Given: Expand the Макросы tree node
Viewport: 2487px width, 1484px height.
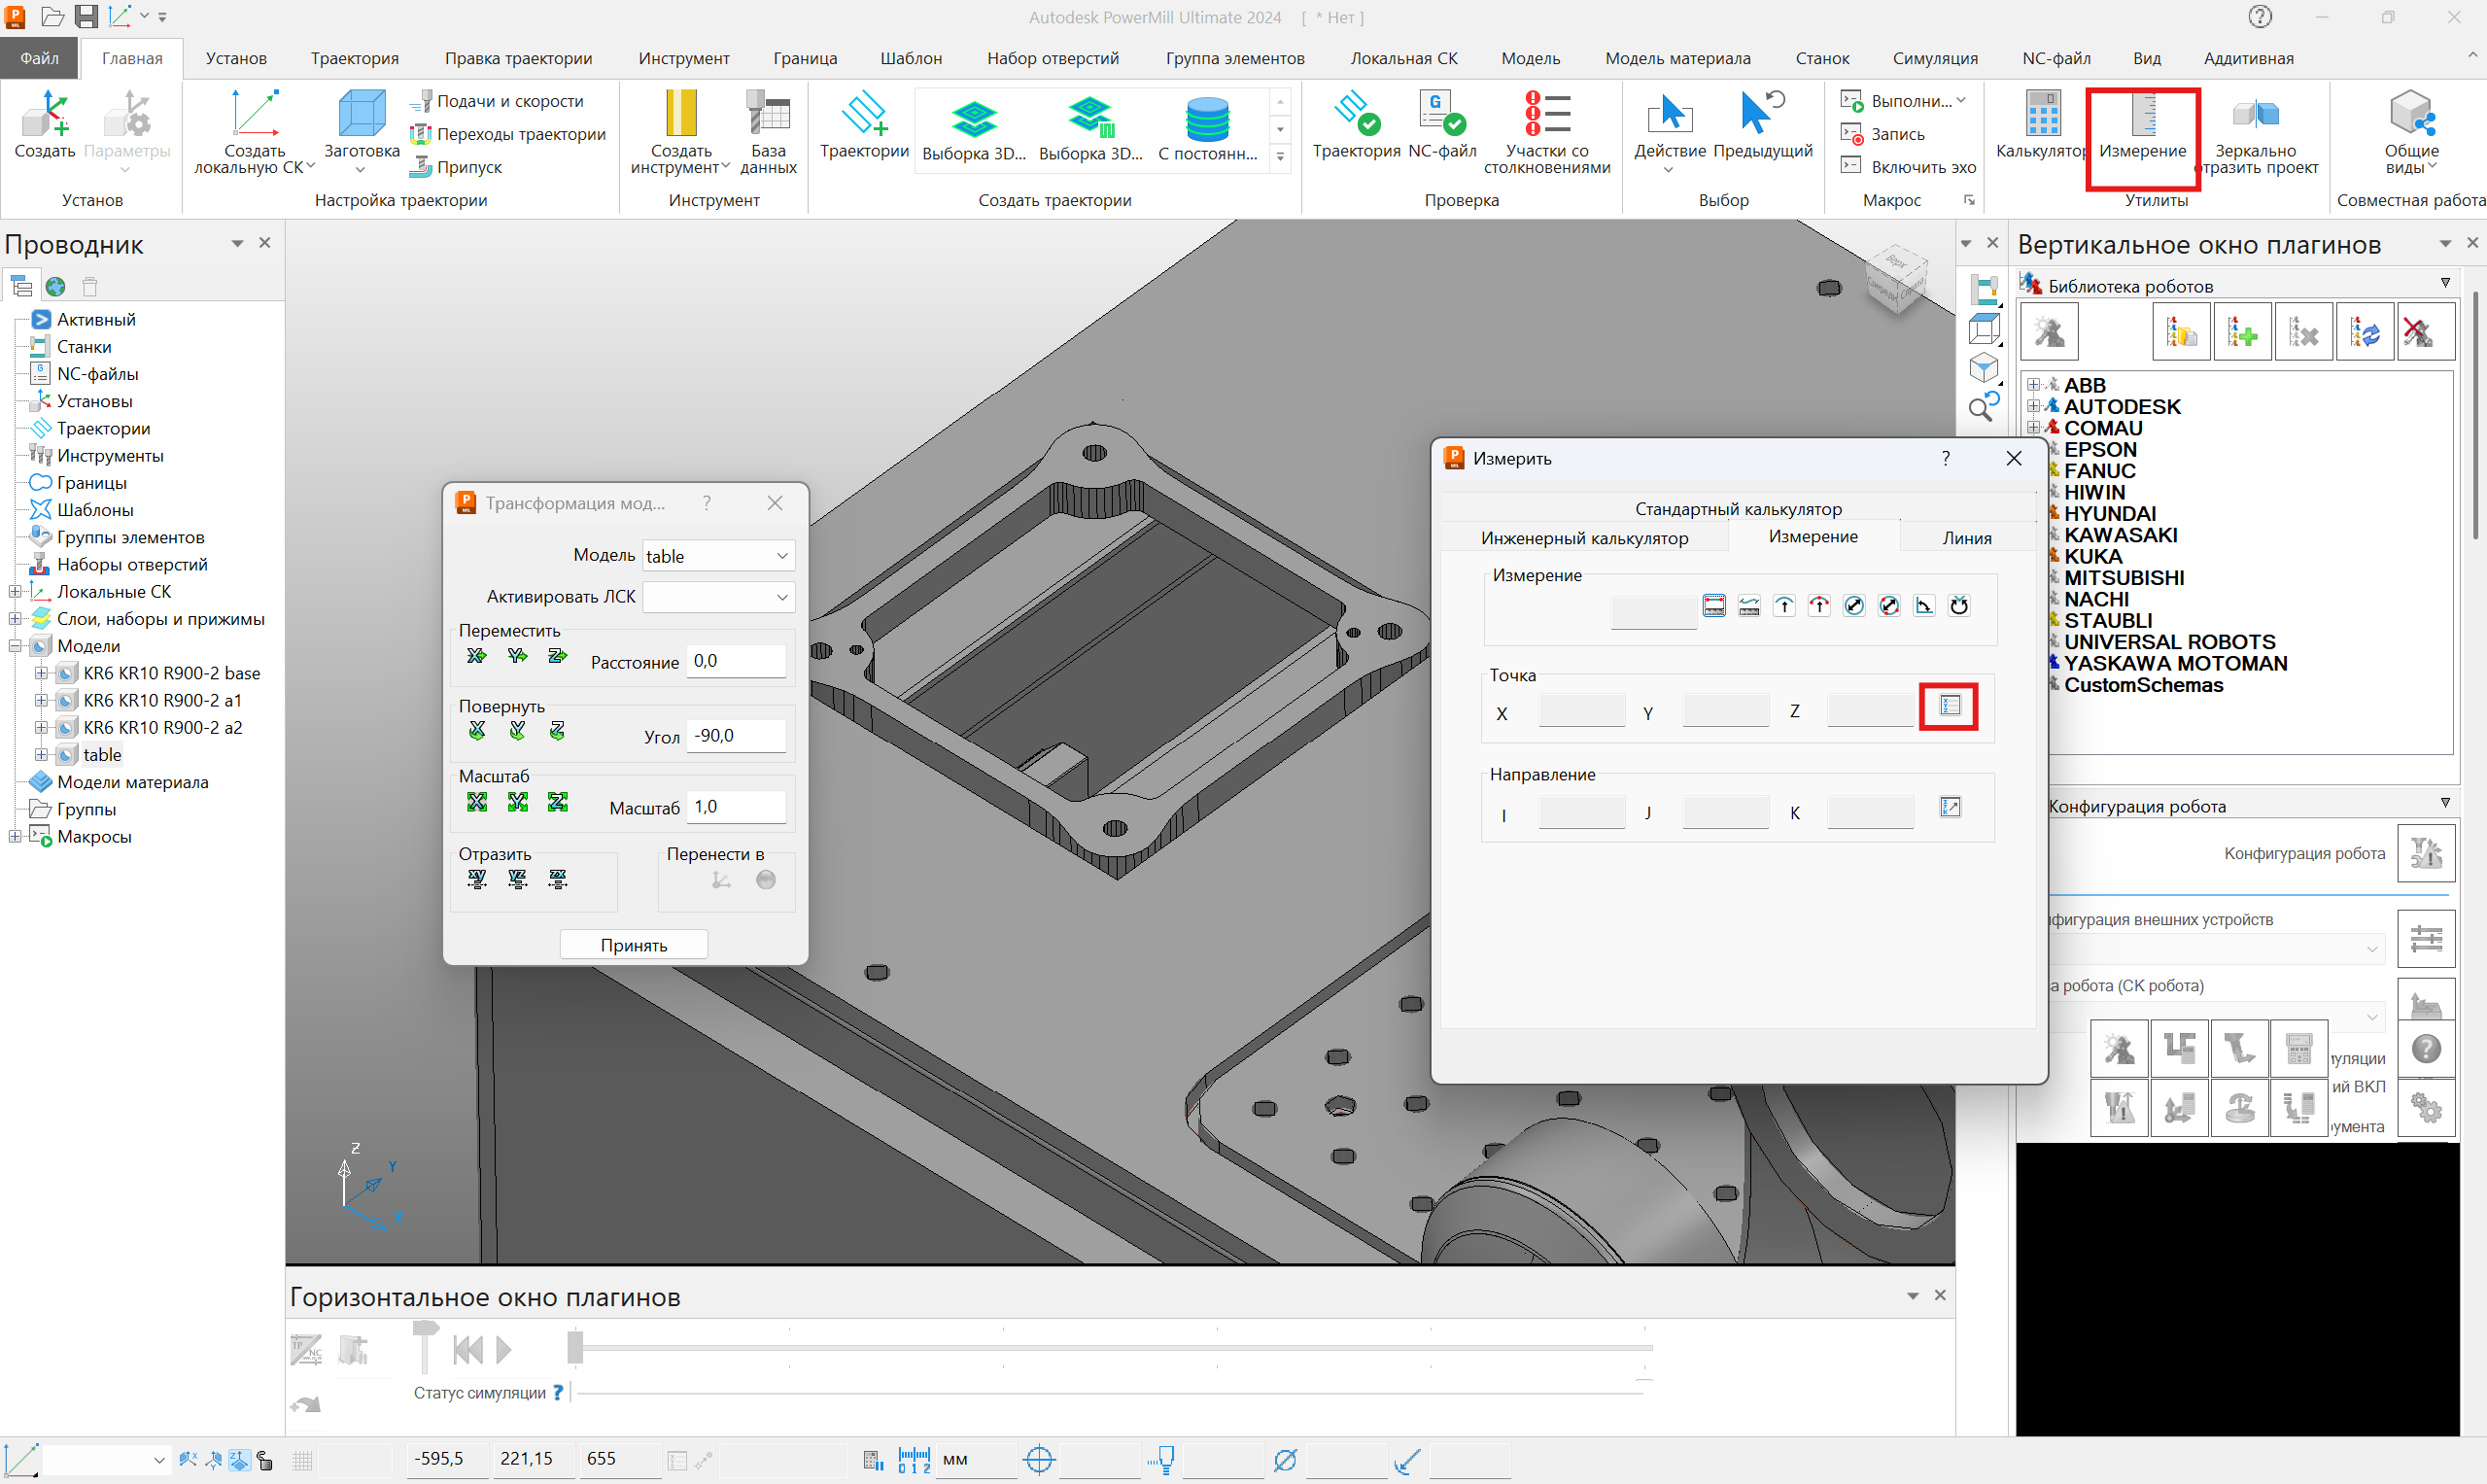Looking at the screenshot, I should coord(15,836).
